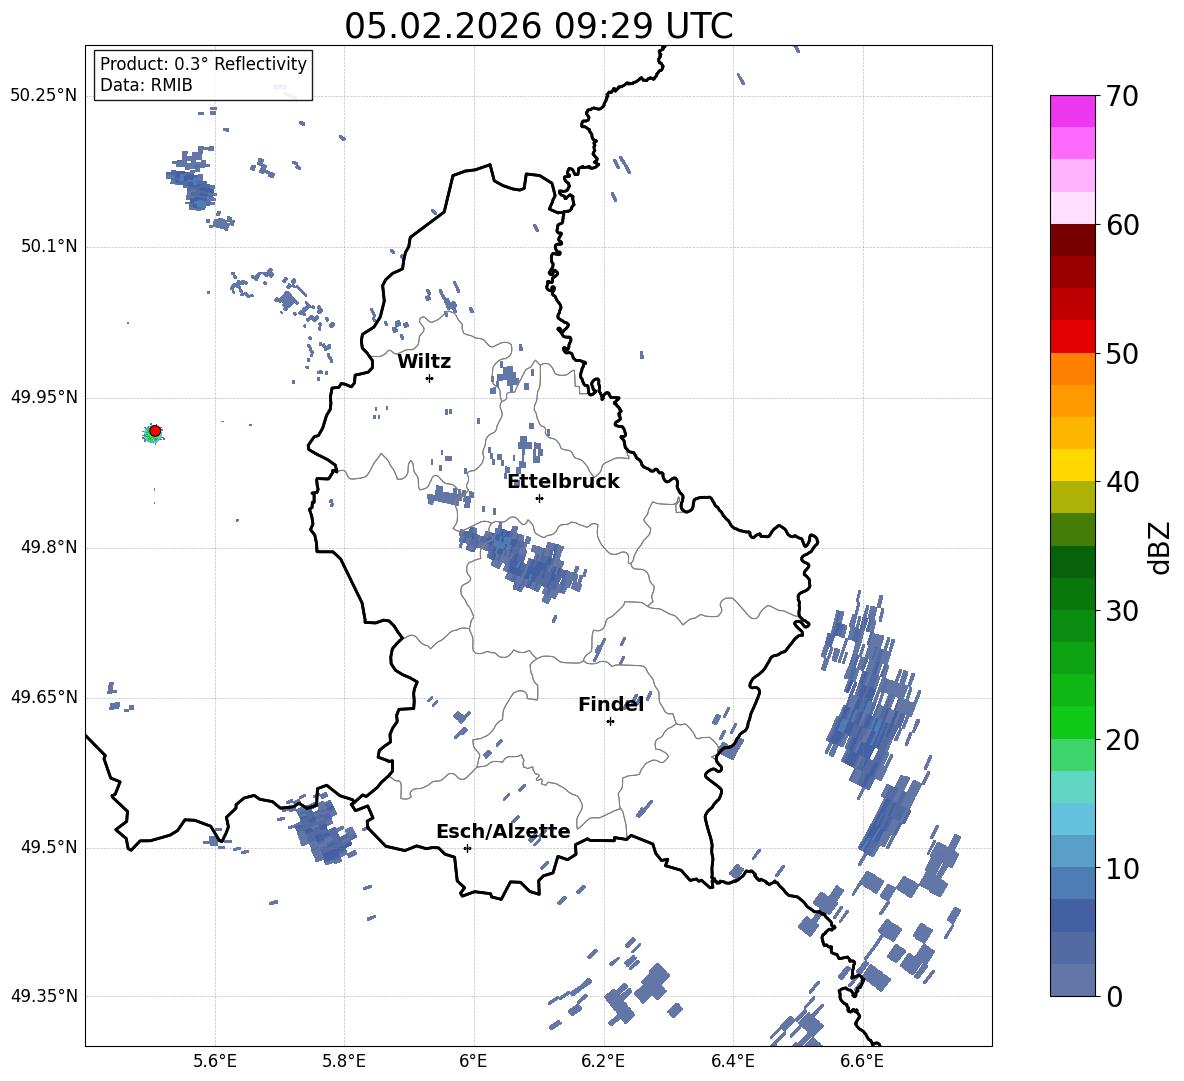Click the Esch/Alzette location cross marker

[467, 848]
